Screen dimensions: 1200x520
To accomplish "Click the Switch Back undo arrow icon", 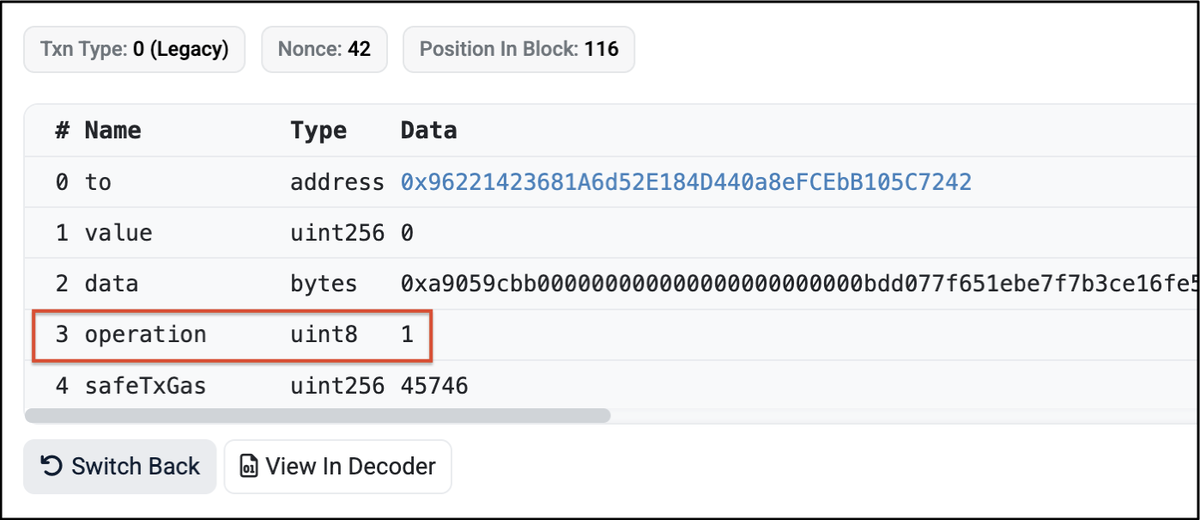I will pyautogui.click(x=51, y=467).
